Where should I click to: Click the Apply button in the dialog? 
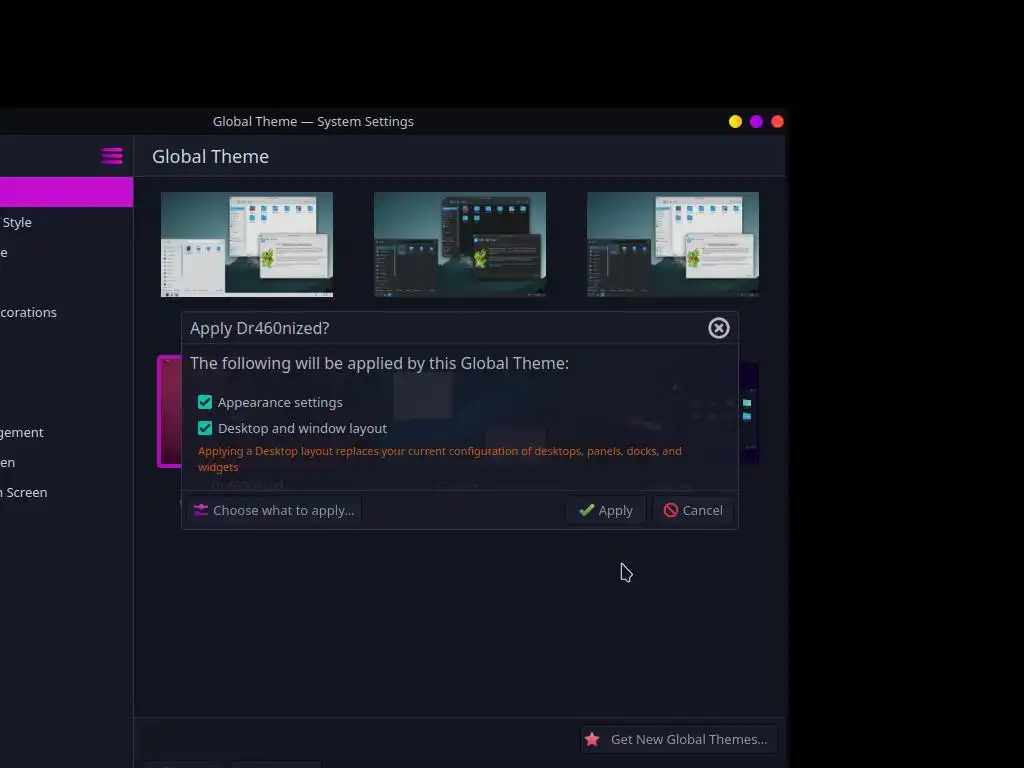pos(605,510)
